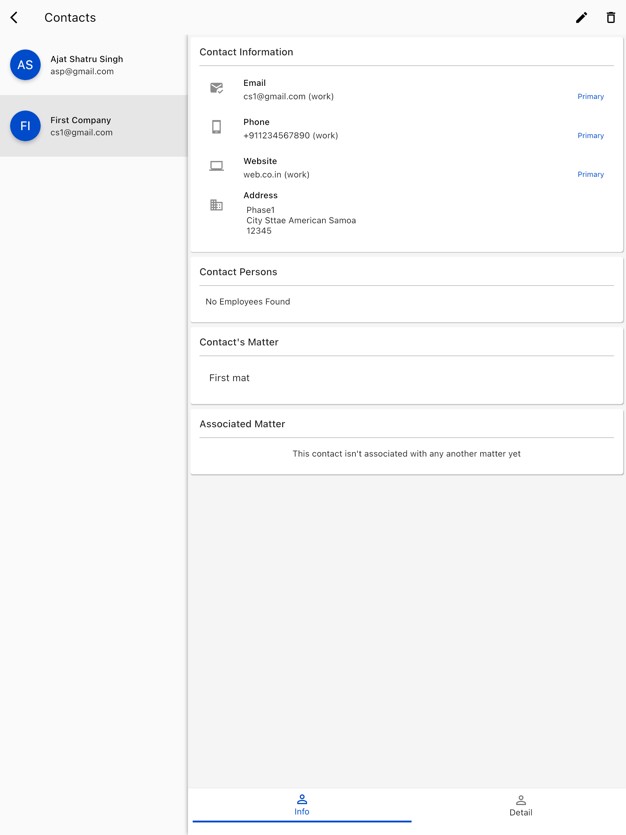Select Ajat Shatru Singh contact
626x835 pixels.
click(x=87, y=65)
